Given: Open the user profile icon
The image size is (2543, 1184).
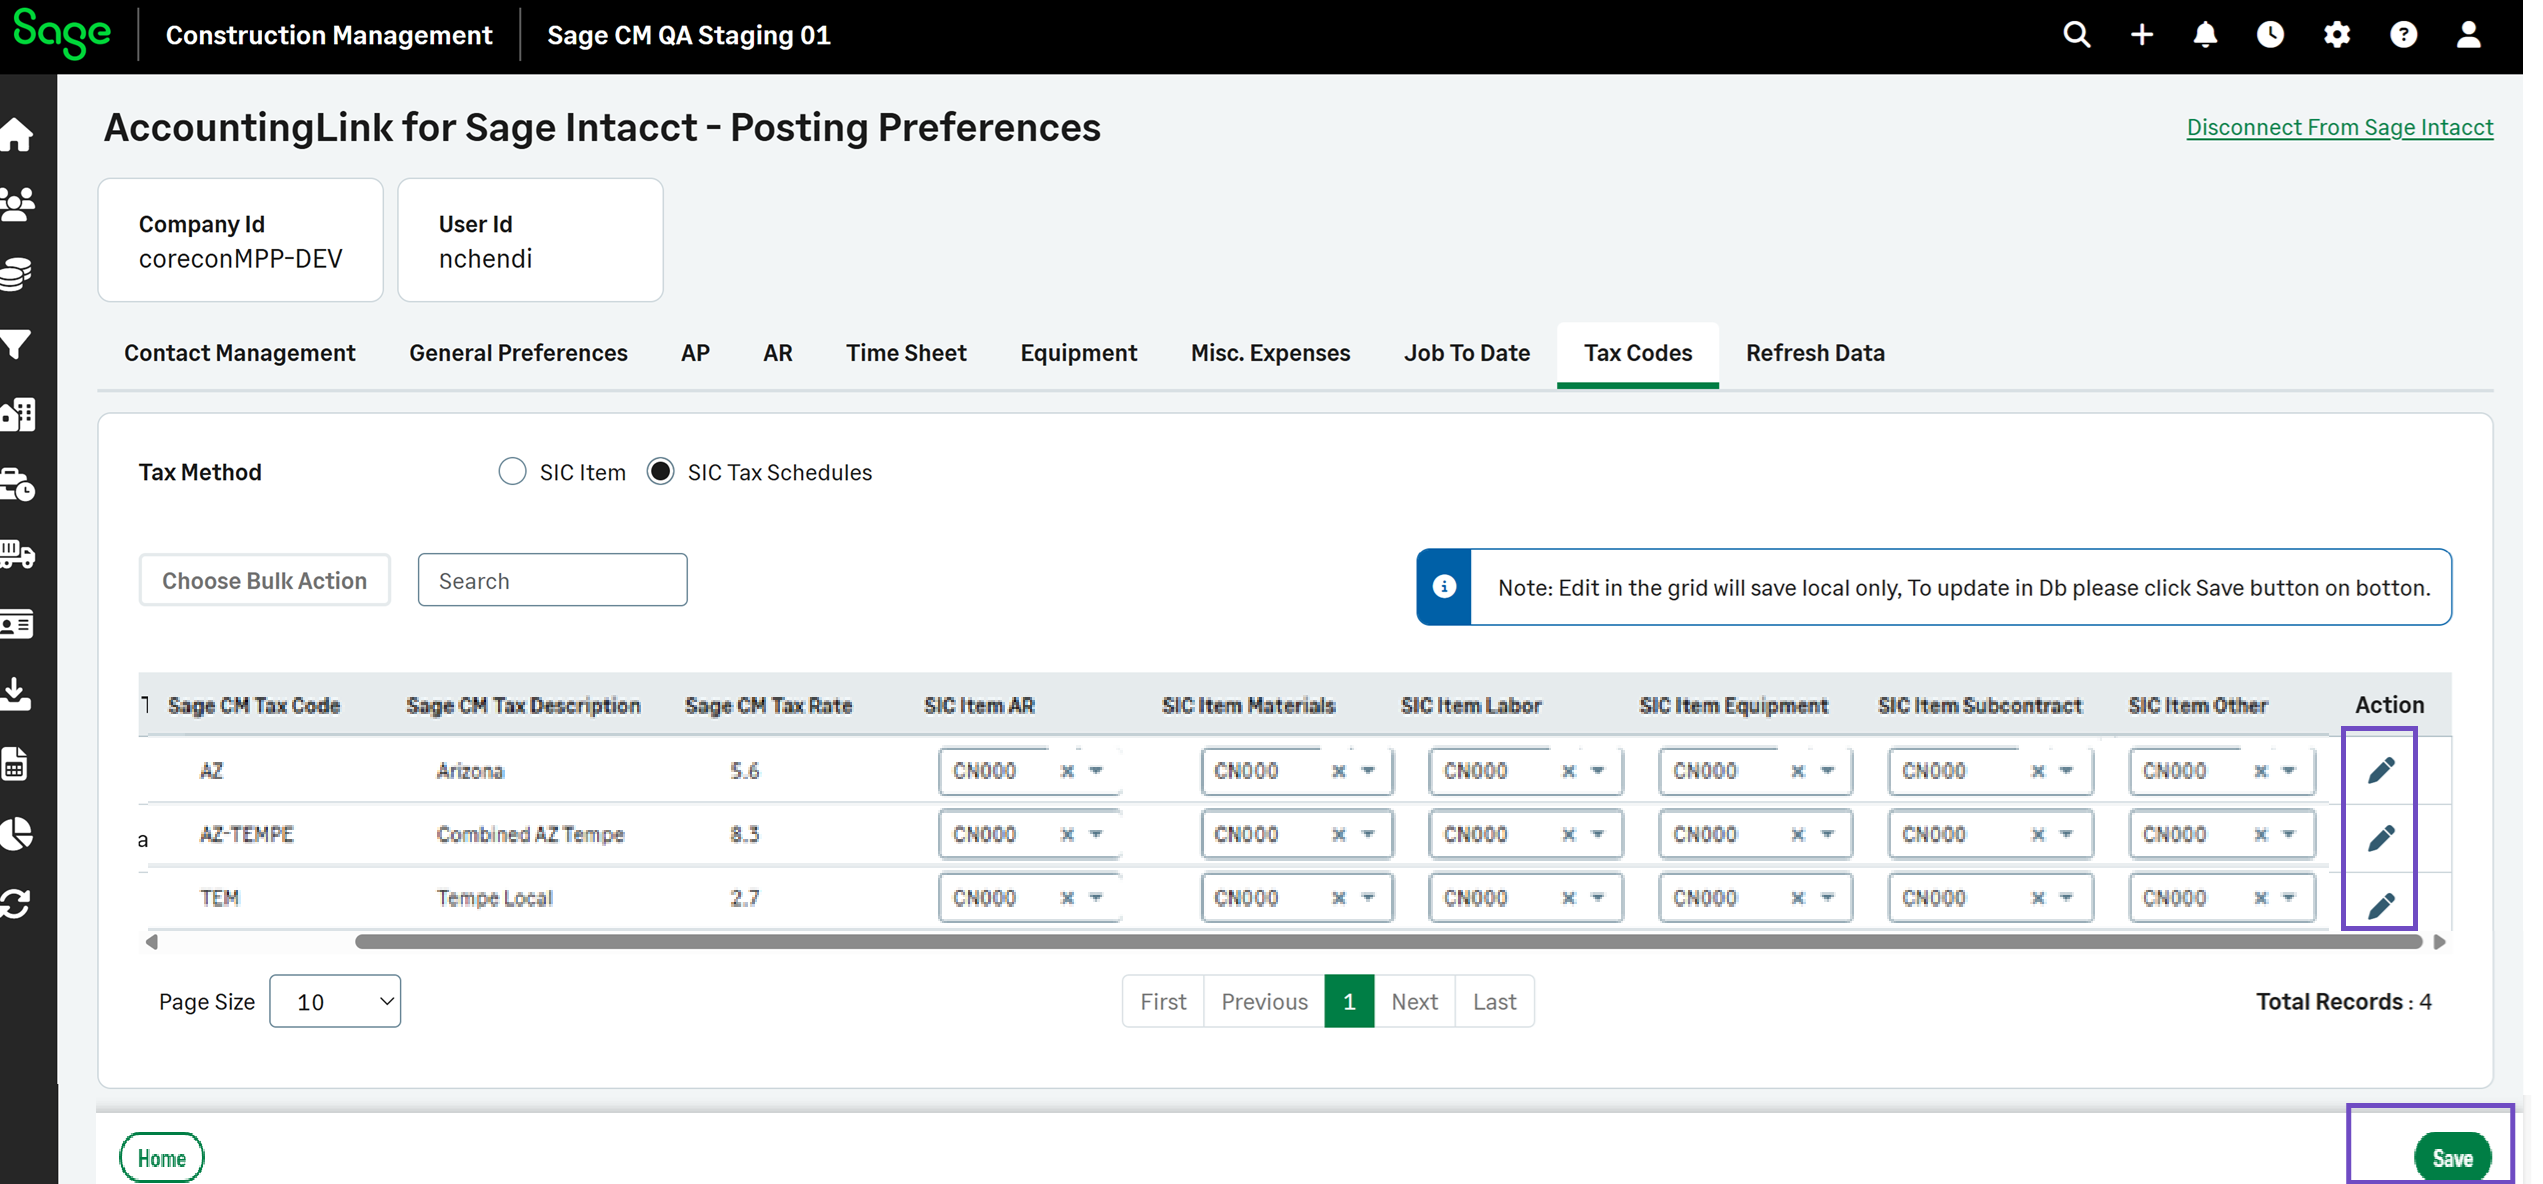Looking at the screenshot, I should [x=2468, y=35].
